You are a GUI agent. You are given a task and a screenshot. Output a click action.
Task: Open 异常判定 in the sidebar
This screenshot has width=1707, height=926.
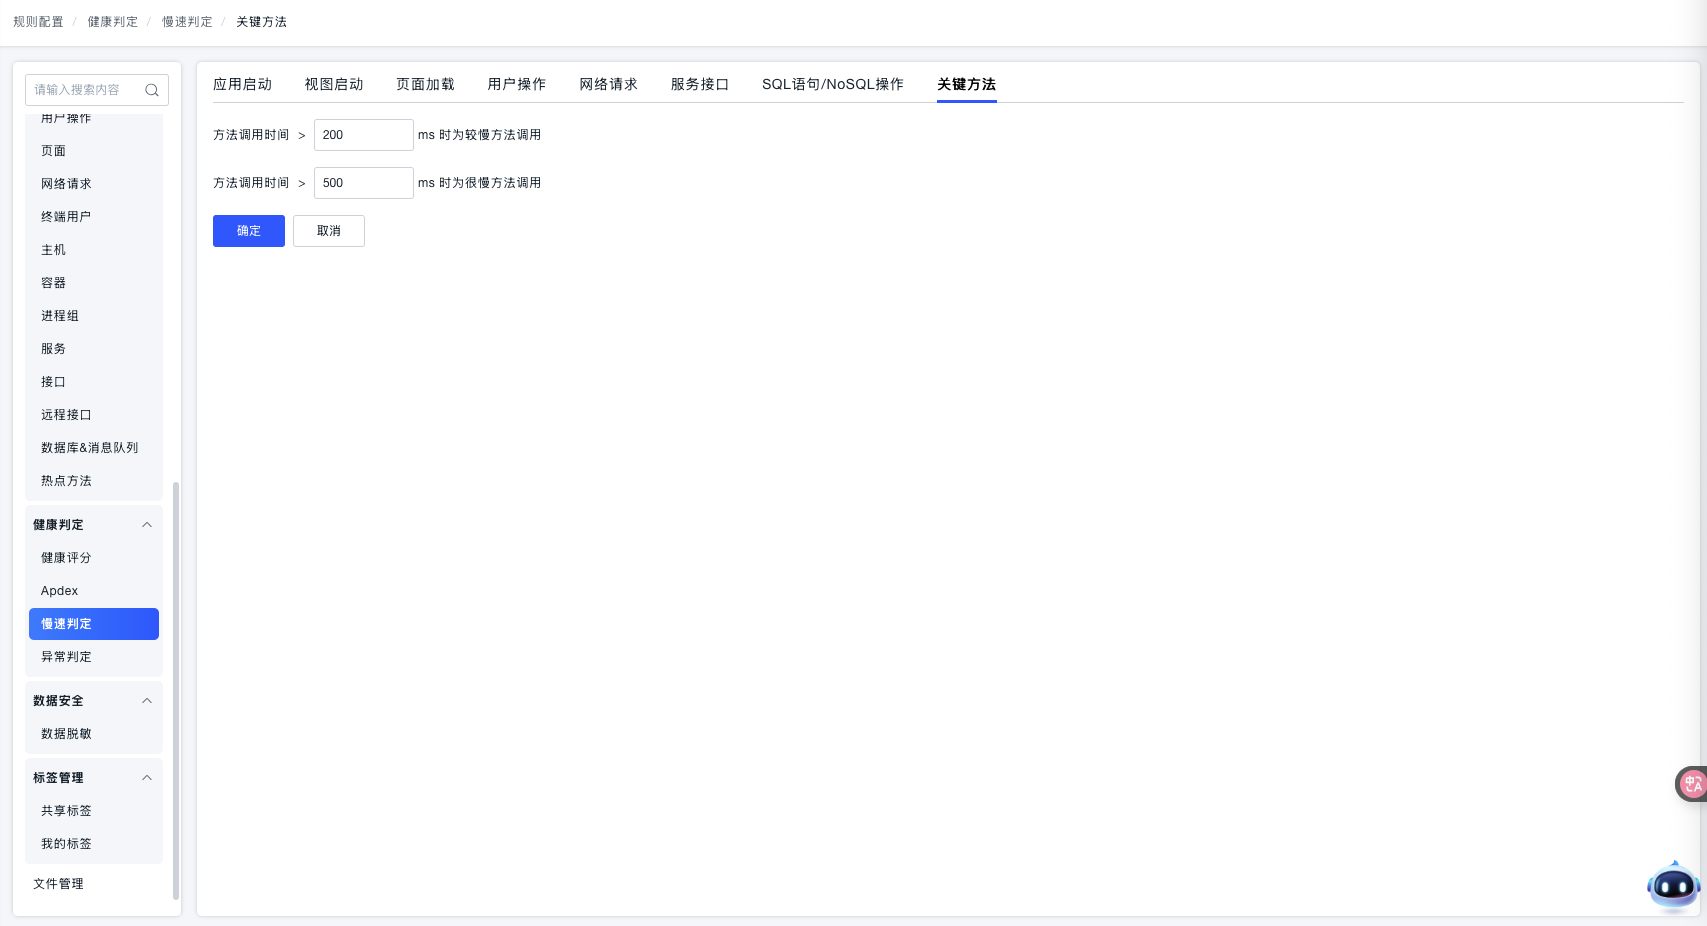pyautogui.click(x=66, y=657)
